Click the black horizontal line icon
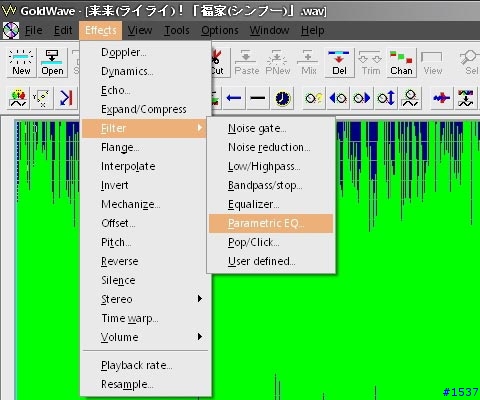480x400 pixels. pyautogui.click(x=257, y=98)
